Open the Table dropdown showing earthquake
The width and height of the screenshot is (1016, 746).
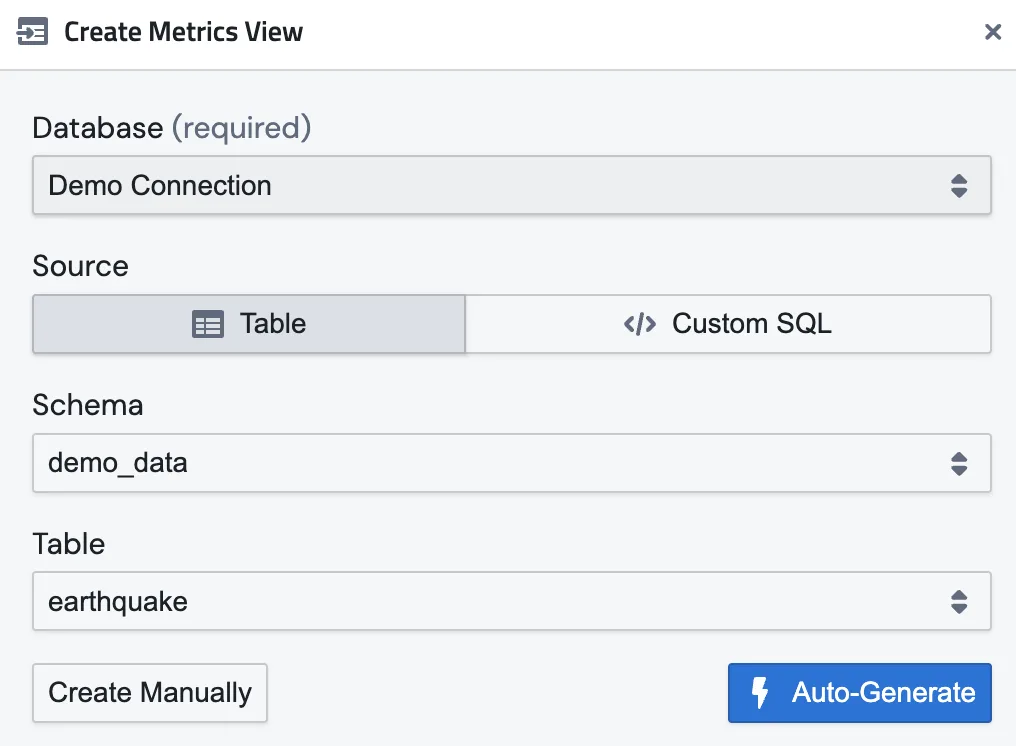point(512,601)
